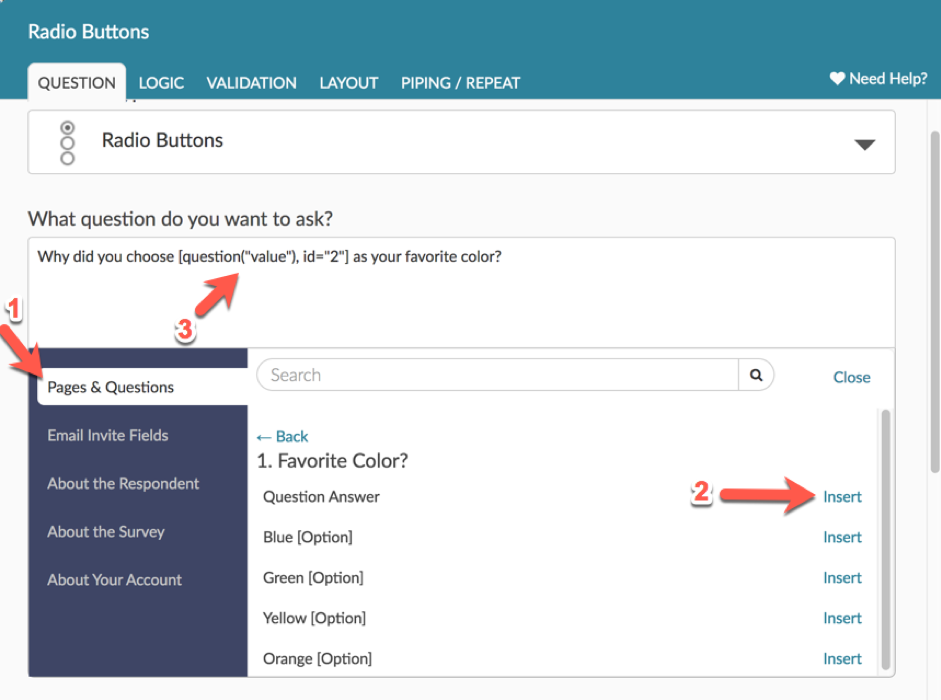Select the QUESTION tab
The image size is (941, 700).
(x=77, y=83)
